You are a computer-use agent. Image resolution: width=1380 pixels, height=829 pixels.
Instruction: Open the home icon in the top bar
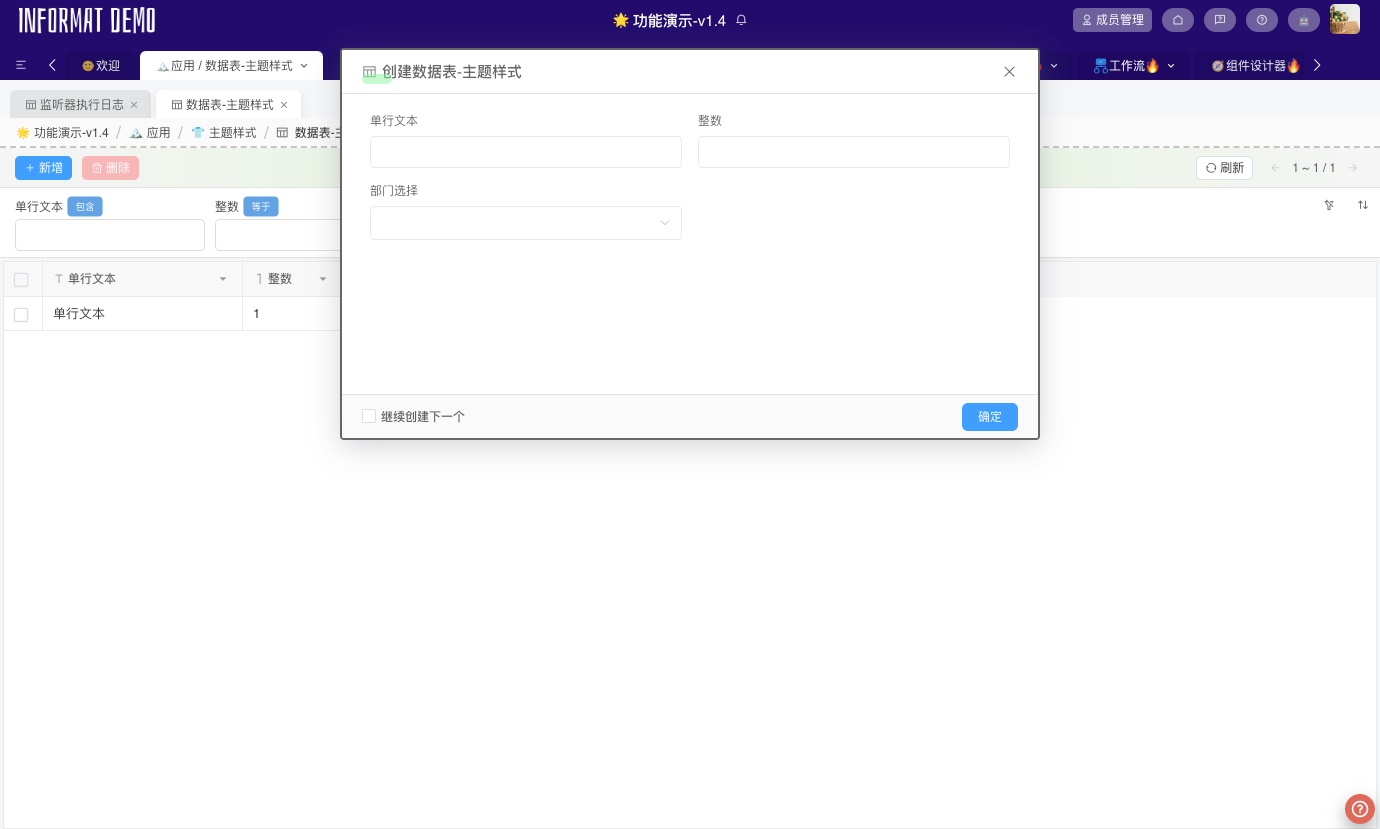(x=1178, y=19)
